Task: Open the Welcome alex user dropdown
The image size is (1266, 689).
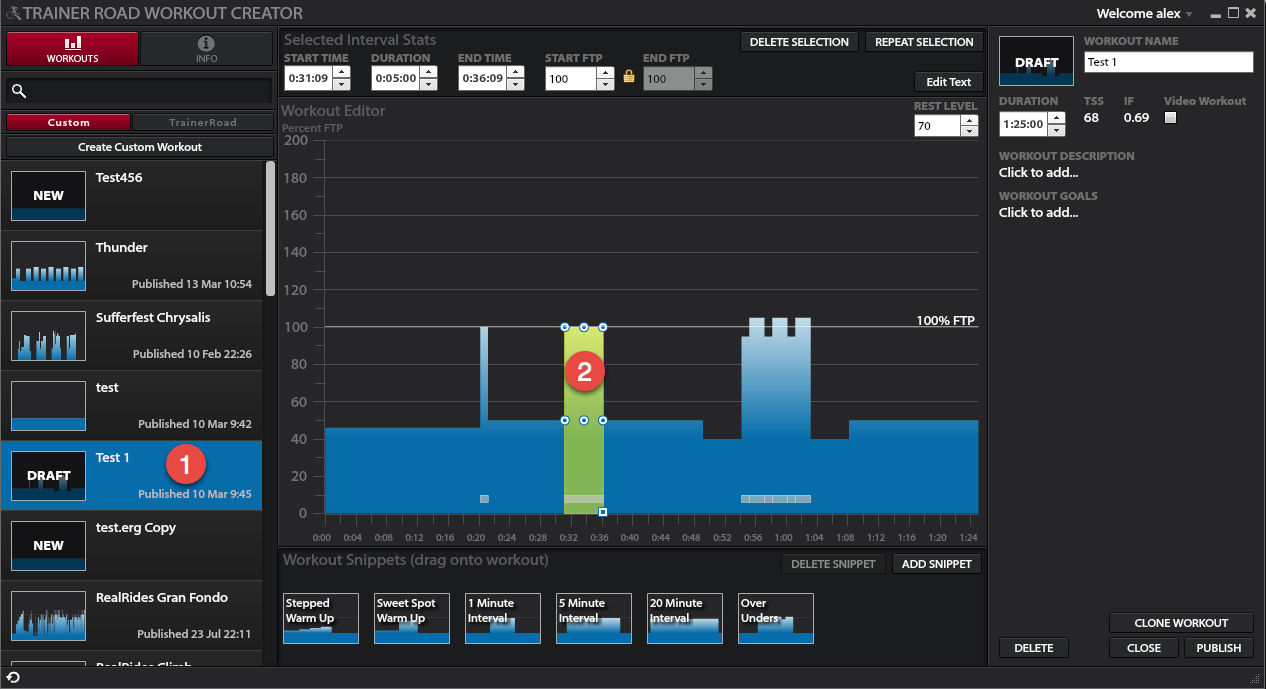Action: point(1145,14)
